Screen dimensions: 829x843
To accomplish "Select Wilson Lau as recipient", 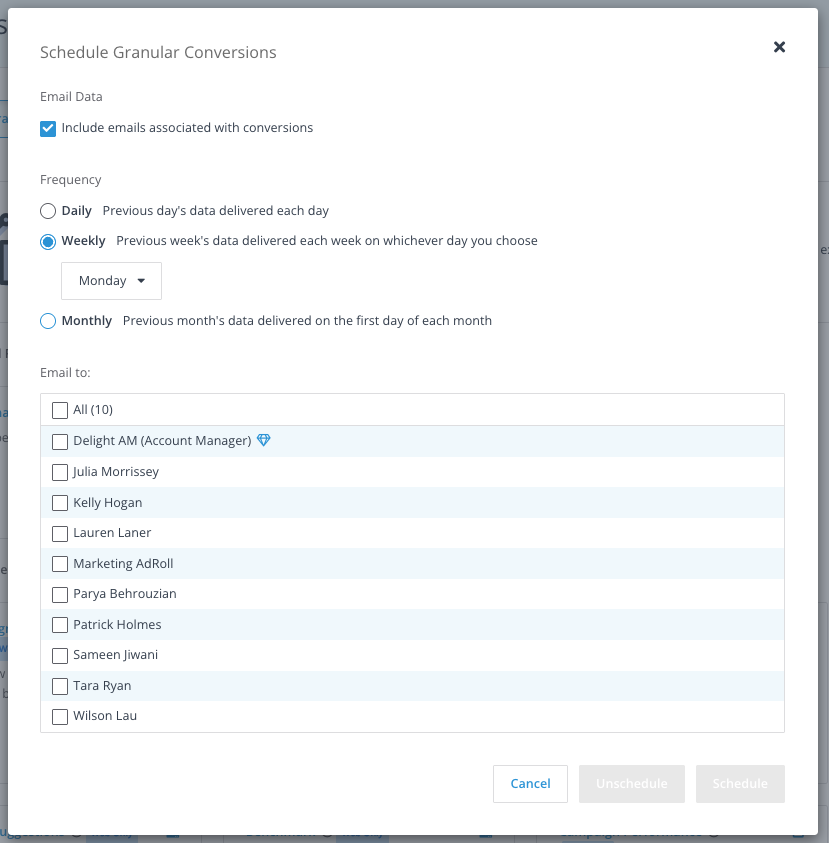I will coord(60,717).
